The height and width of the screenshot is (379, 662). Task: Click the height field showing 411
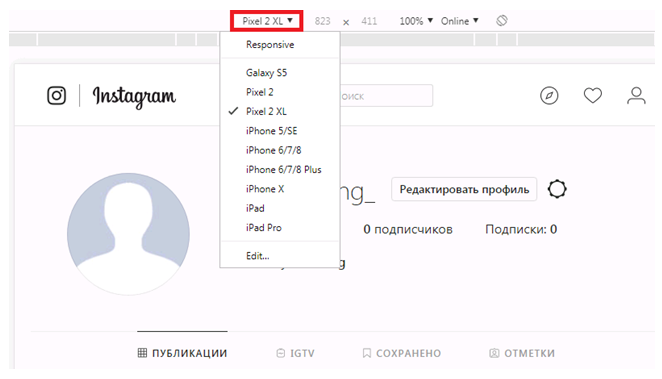369,21
